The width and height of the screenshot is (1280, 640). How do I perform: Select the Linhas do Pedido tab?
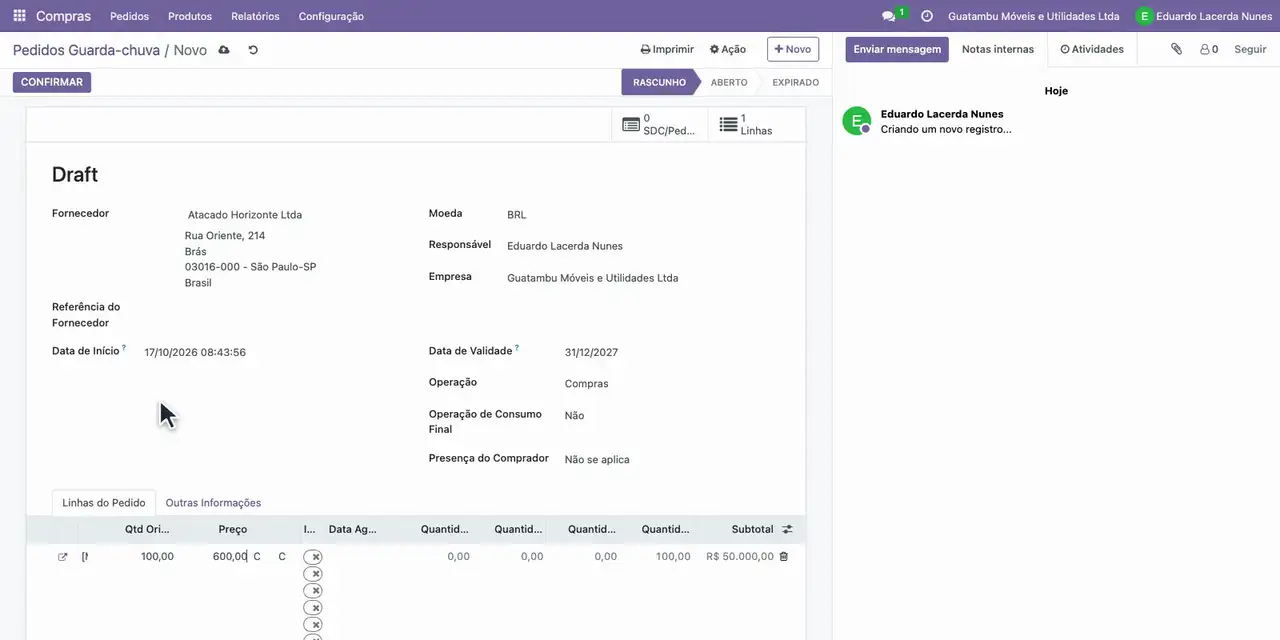[104, 503]
